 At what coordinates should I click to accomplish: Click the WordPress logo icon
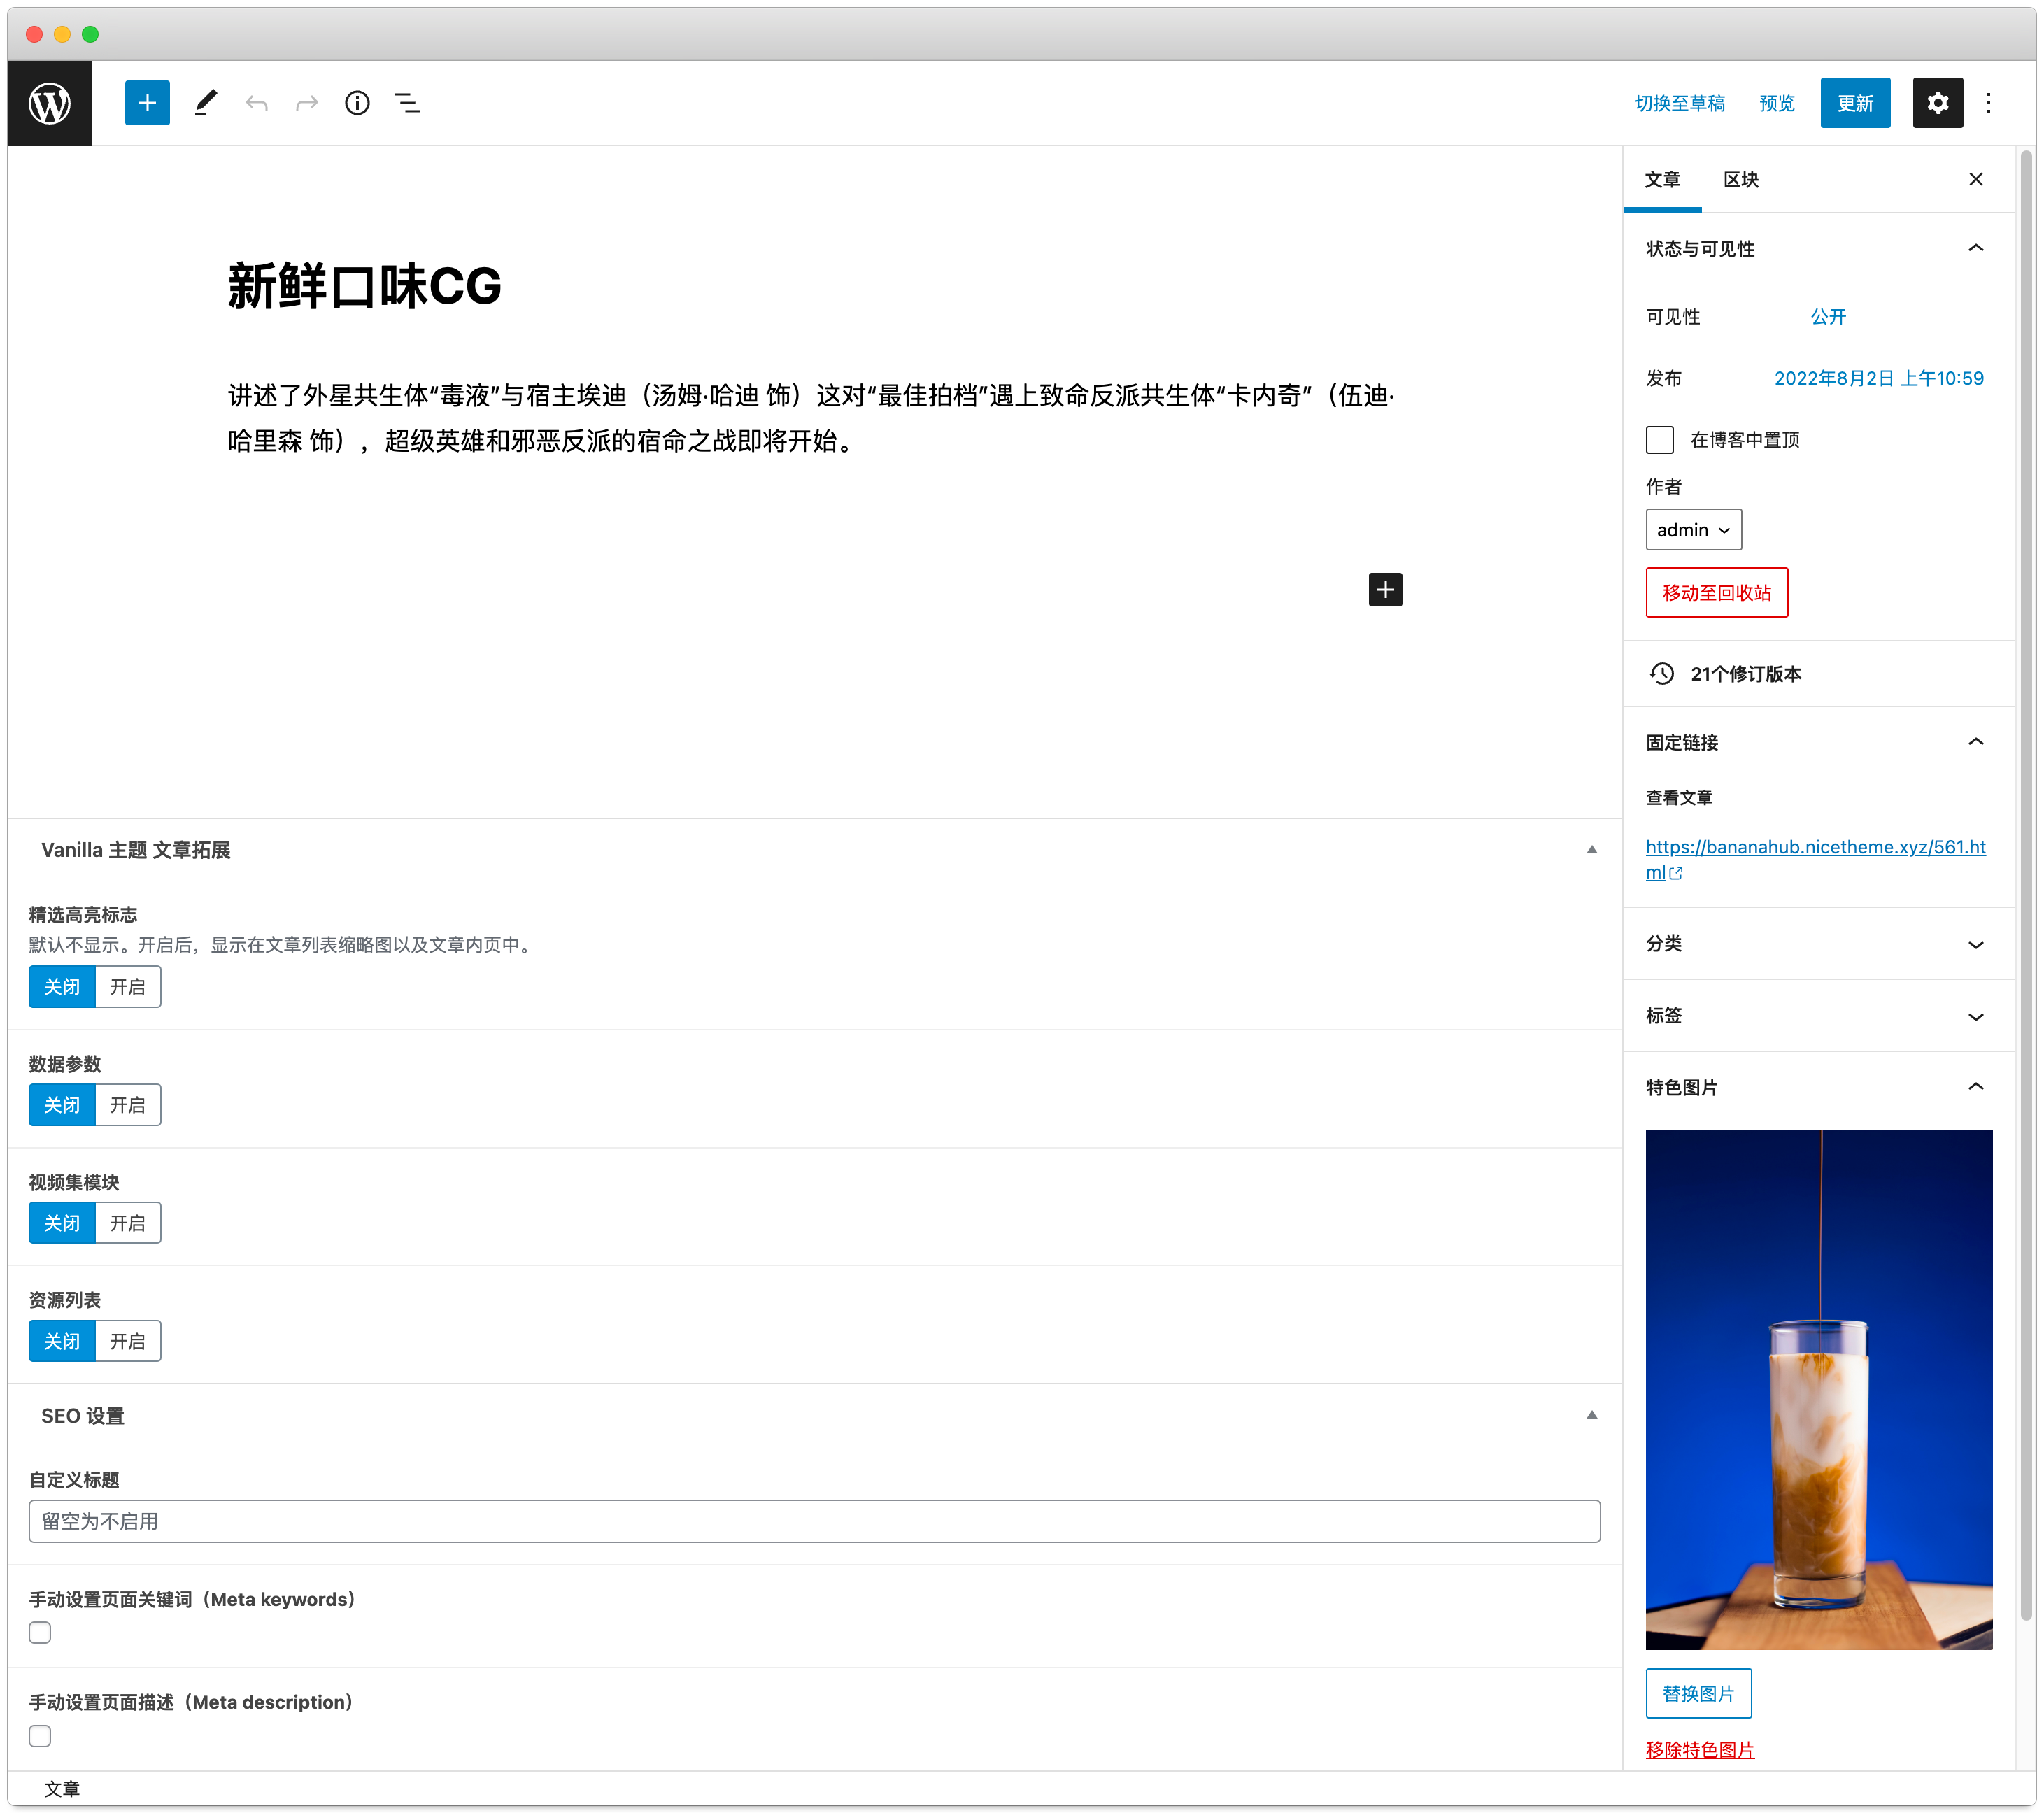pos(49,103)
